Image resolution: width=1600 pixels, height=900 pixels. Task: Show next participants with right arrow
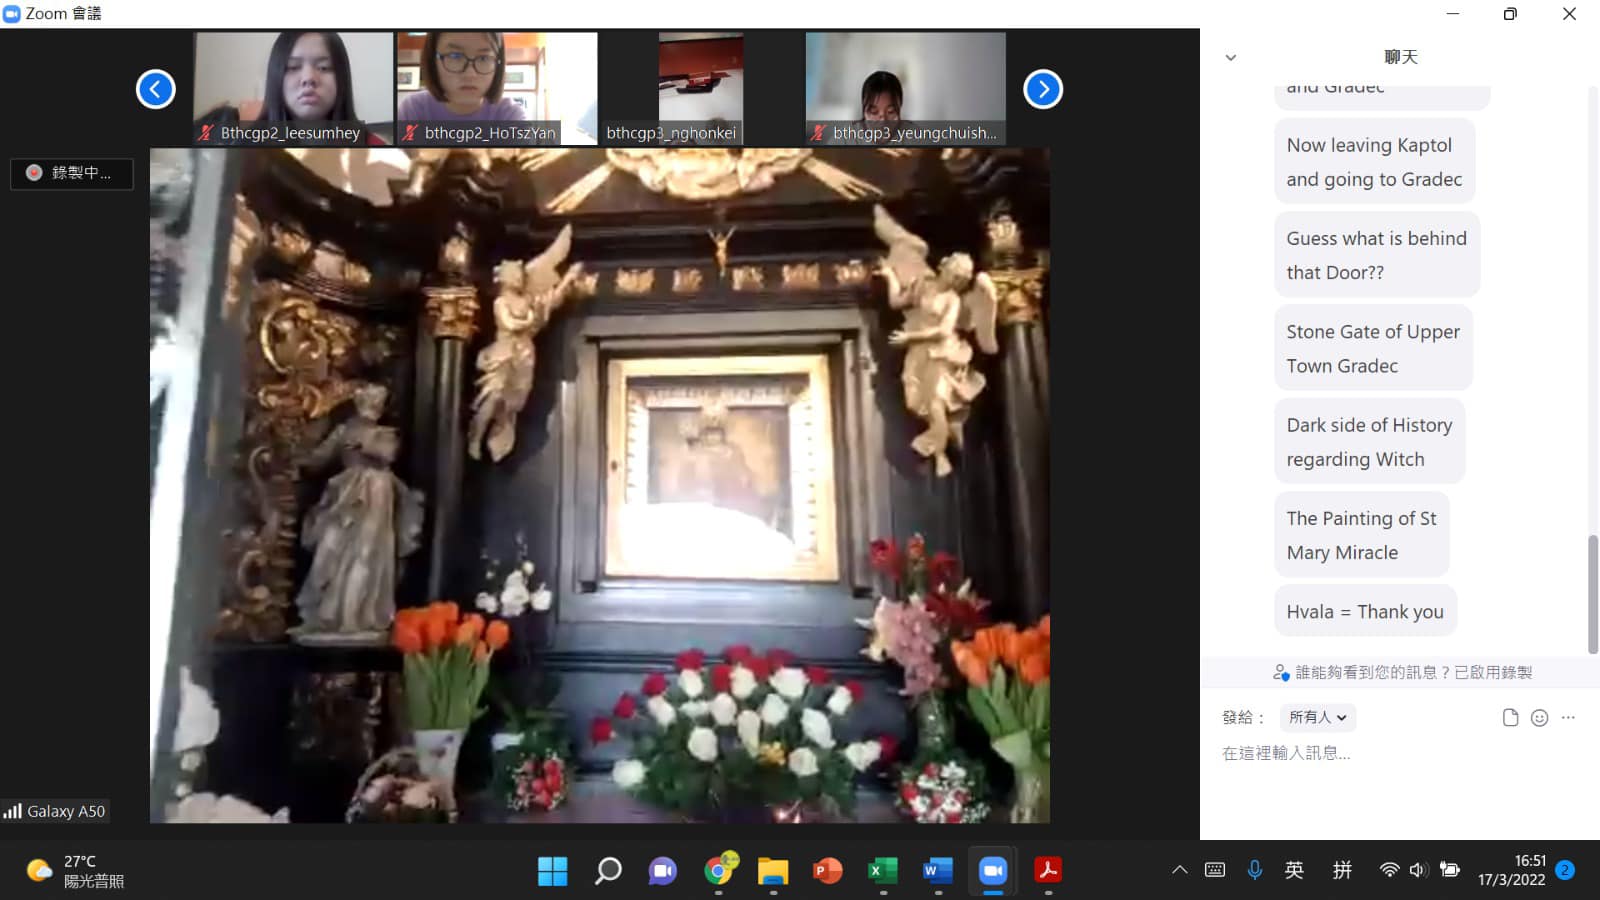(1043, 89)
